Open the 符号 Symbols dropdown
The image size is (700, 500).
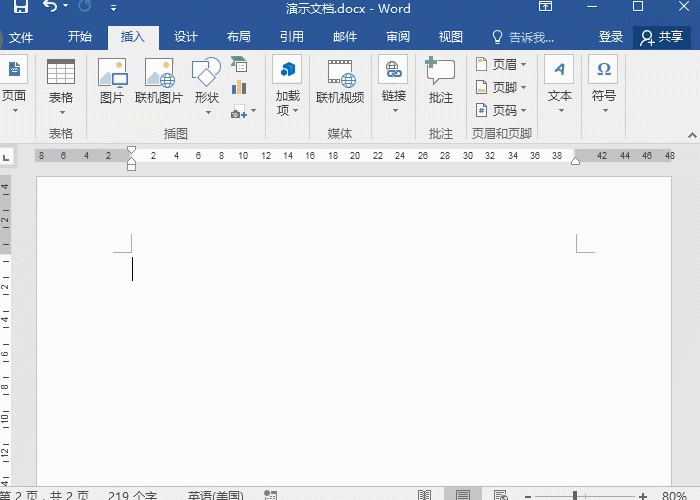(604, 85)
